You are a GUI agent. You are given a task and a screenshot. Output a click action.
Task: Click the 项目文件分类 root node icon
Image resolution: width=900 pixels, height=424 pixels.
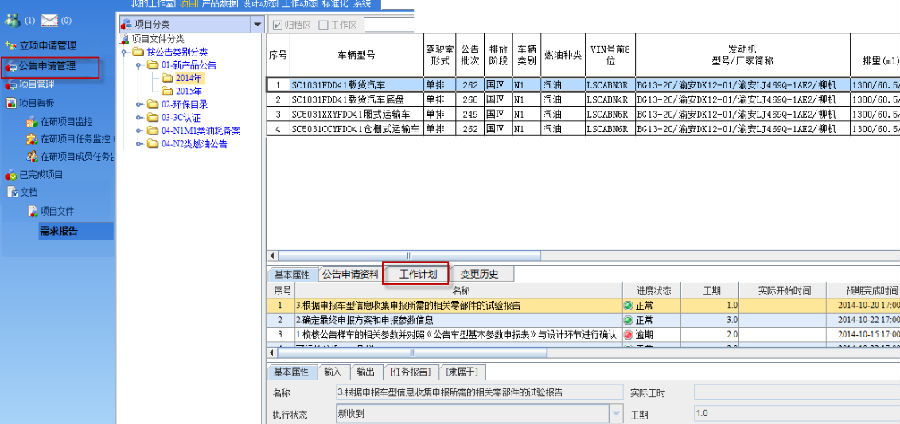pos(124,38)
